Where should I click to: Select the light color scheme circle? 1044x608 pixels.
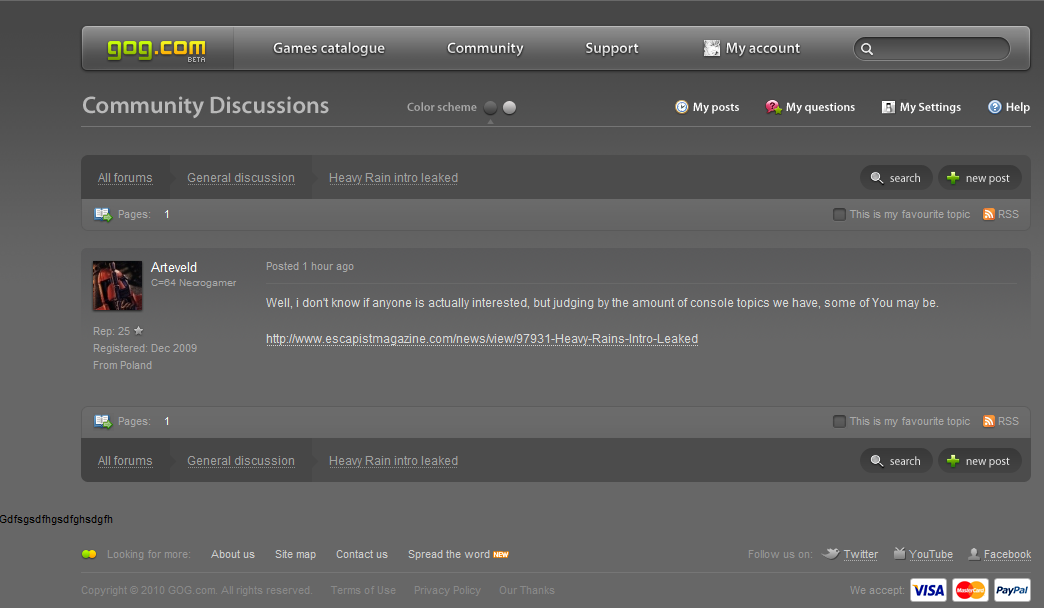tap(509, 107)
